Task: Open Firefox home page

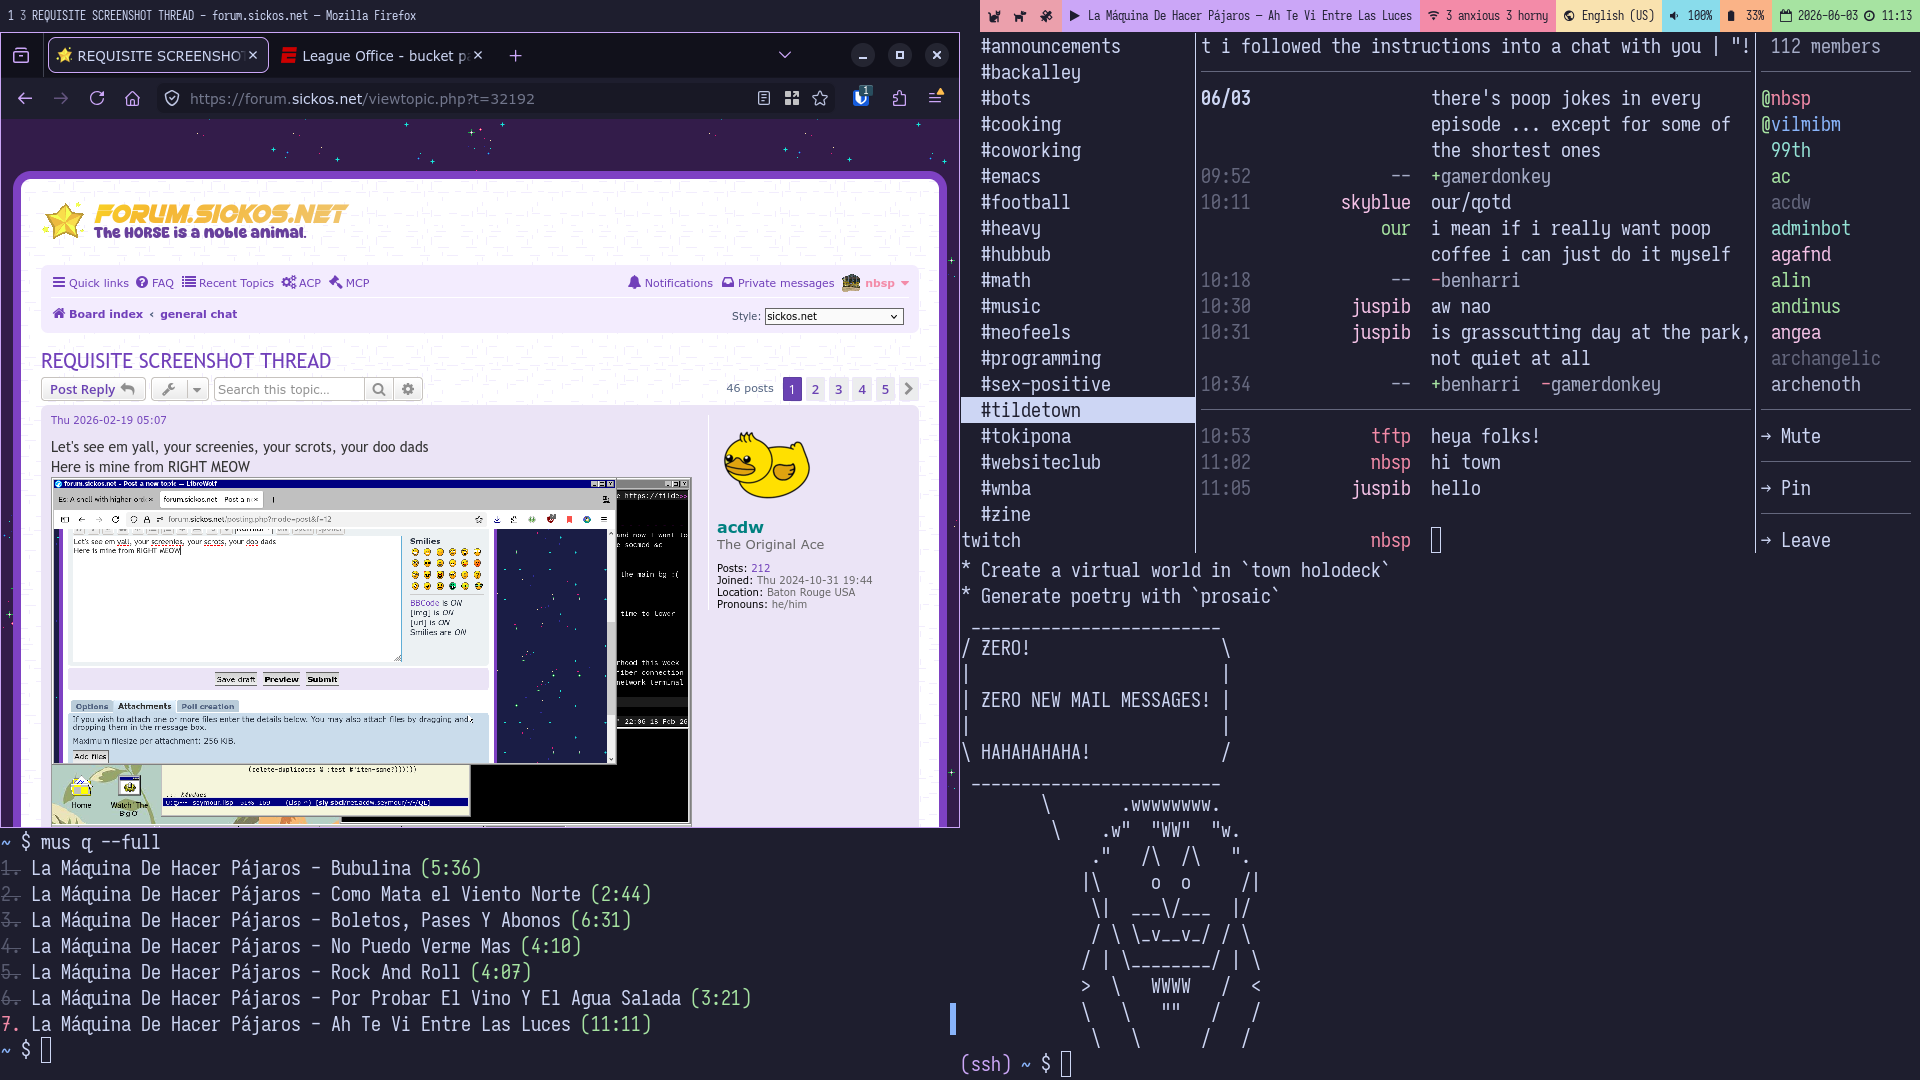Action: click(132, 98)
